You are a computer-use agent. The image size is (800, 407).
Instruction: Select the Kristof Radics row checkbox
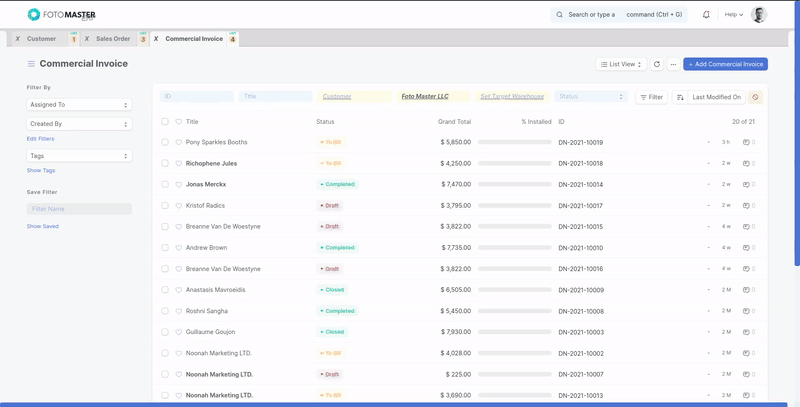[x=166, y=206]
